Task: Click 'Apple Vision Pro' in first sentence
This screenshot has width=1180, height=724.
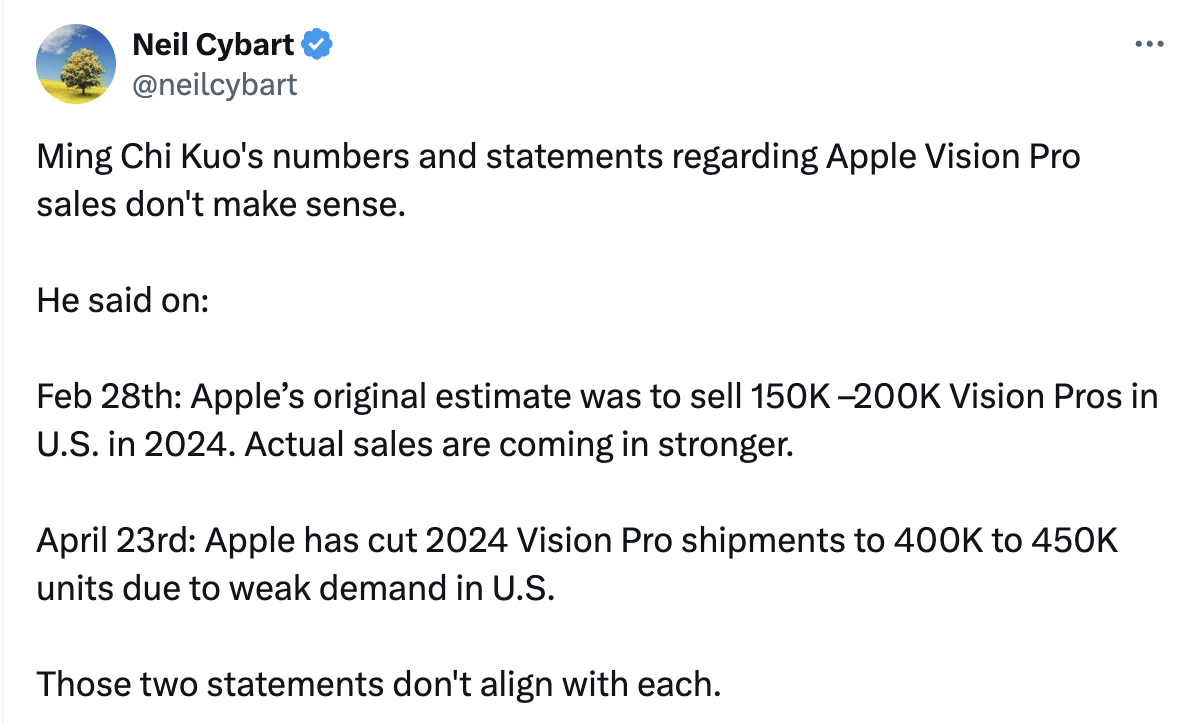Action: pyautogui.click(x=953, y=157)
